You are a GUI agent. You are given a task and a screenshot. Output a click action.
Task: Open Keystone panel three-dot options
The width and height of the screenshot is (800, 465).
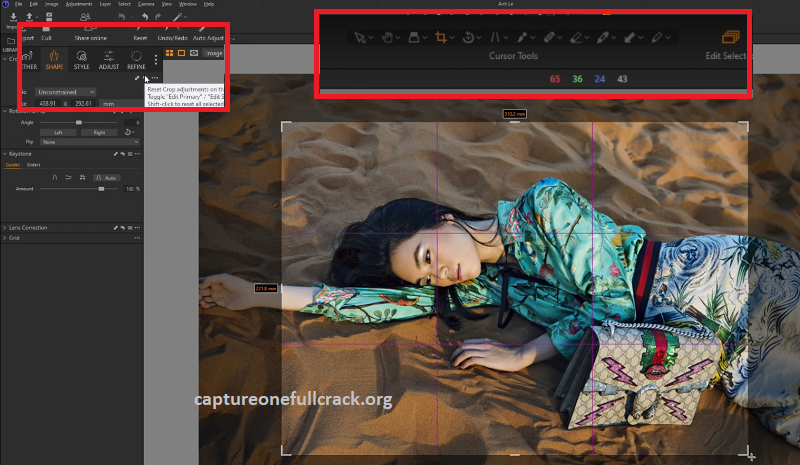click(x=137, y=154)
